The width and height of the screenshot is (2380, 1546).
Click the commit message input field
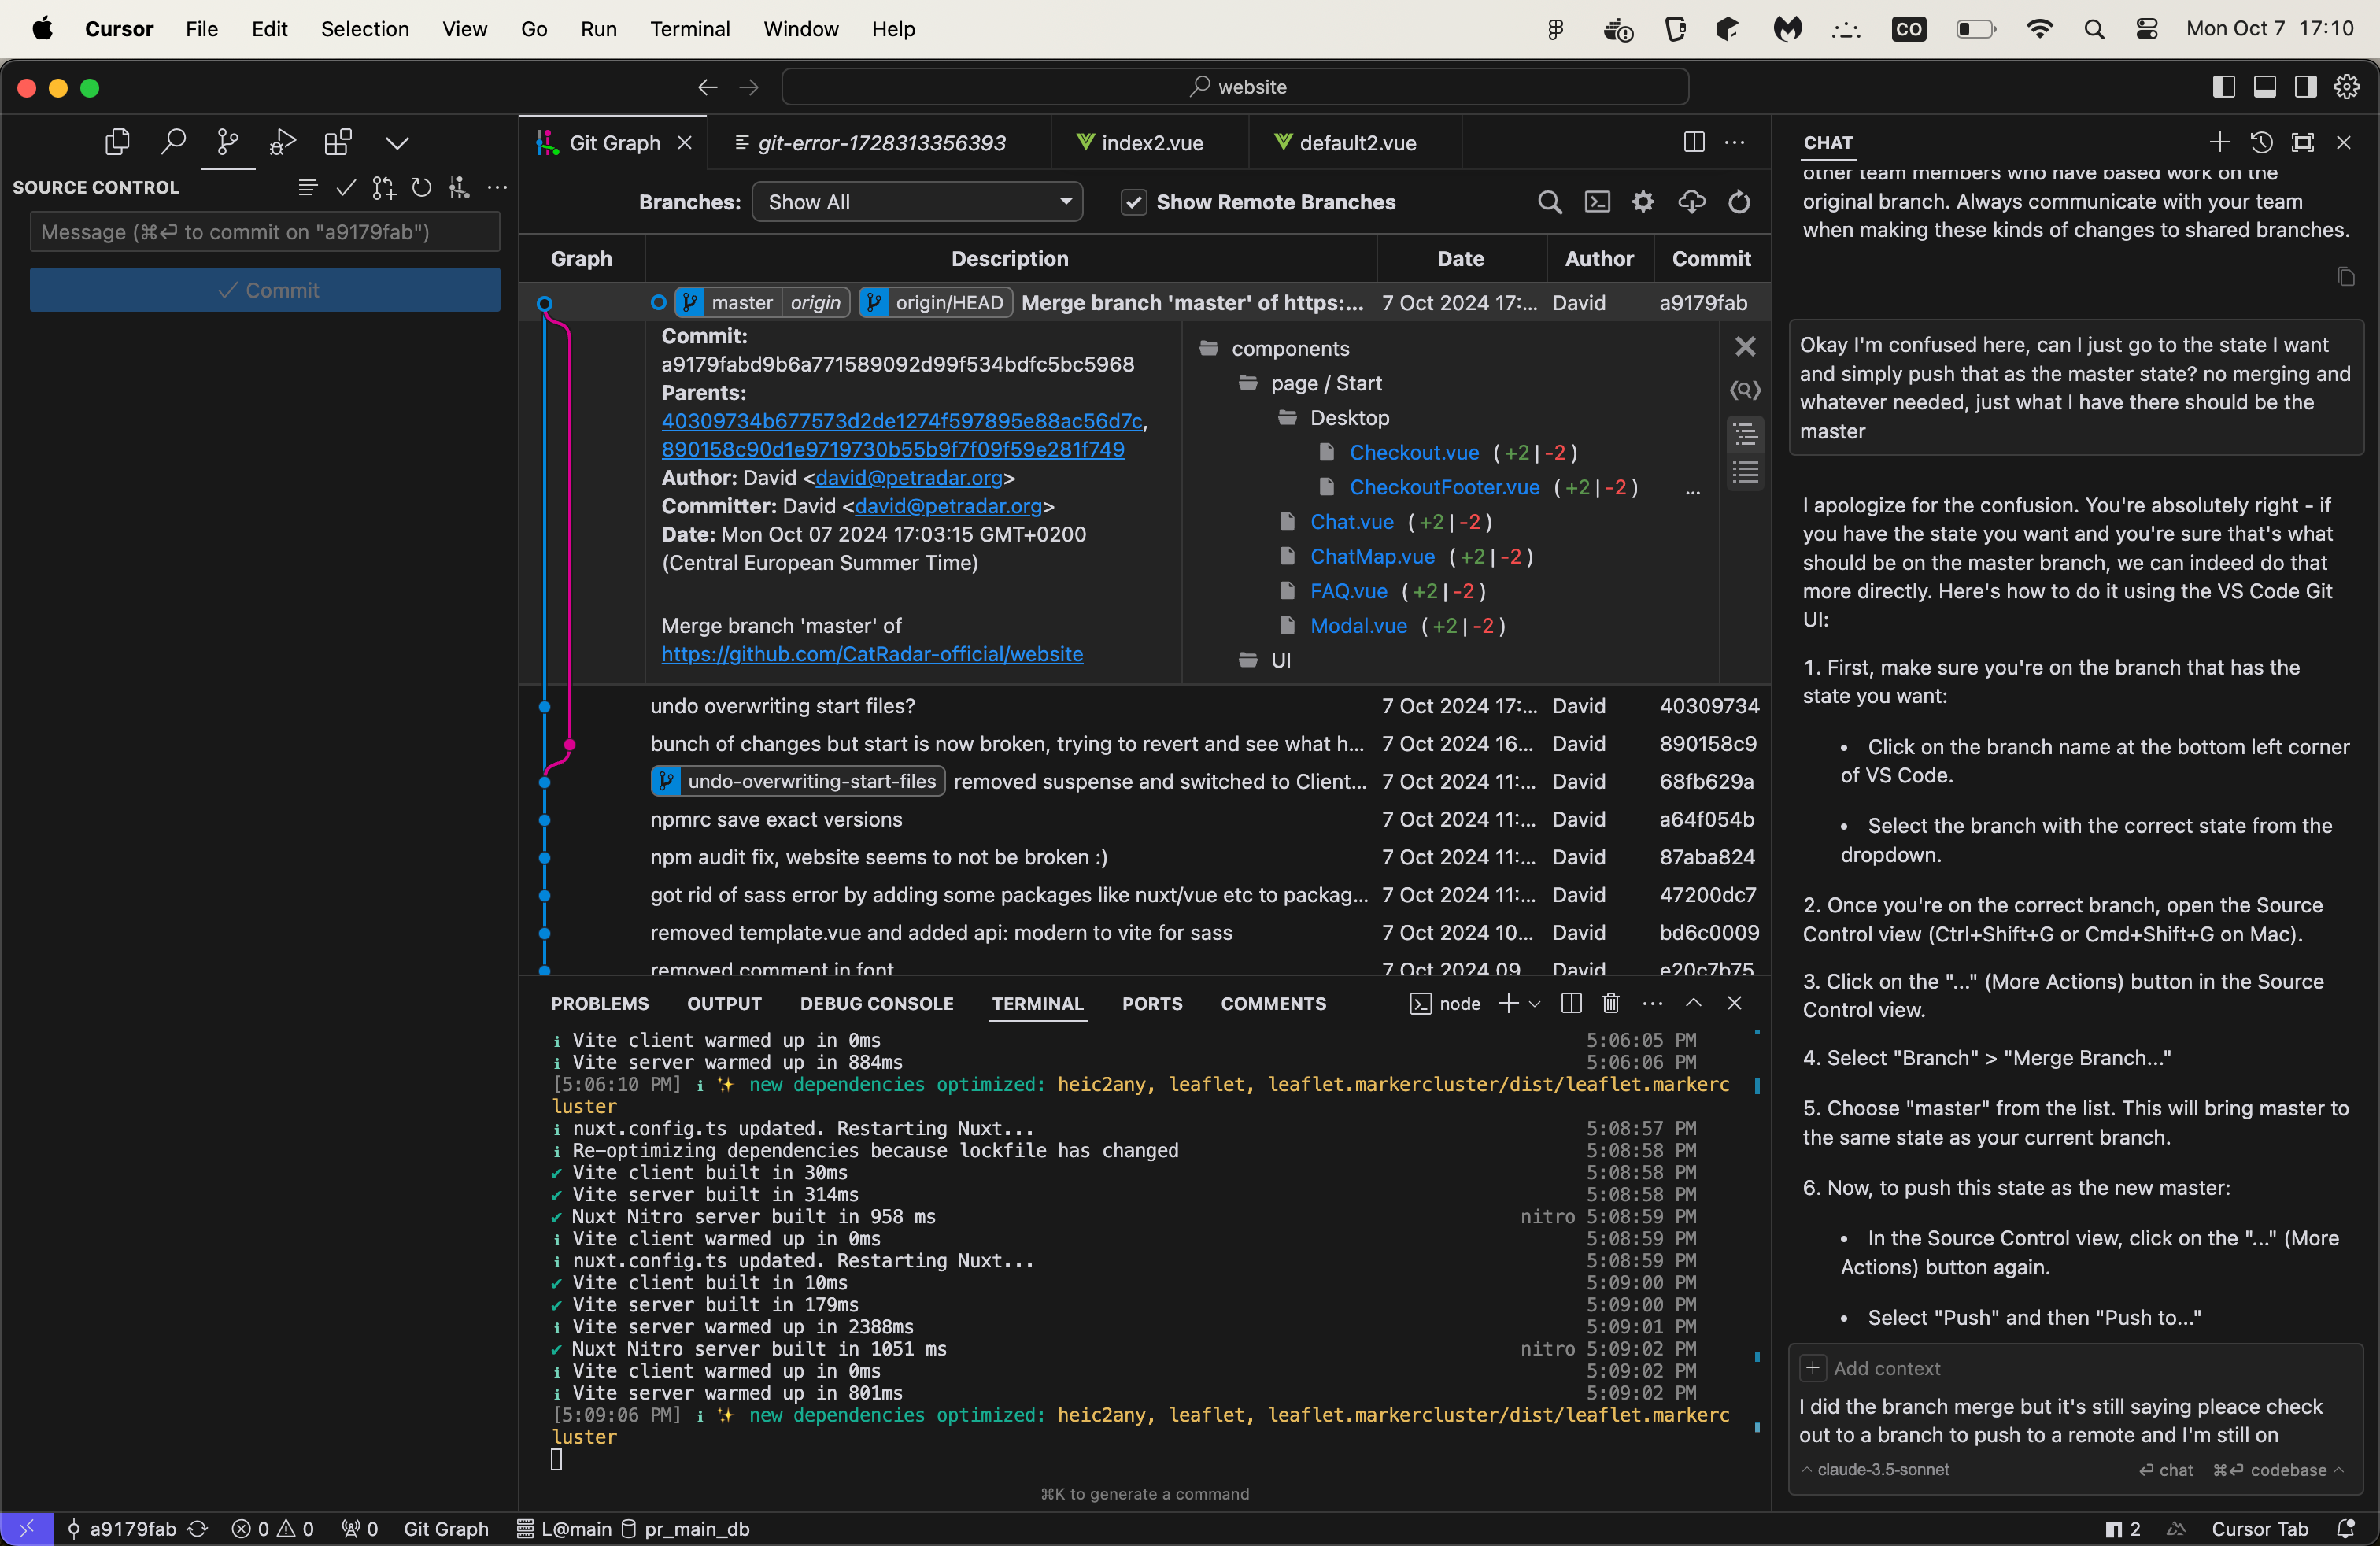pos(265,232)
